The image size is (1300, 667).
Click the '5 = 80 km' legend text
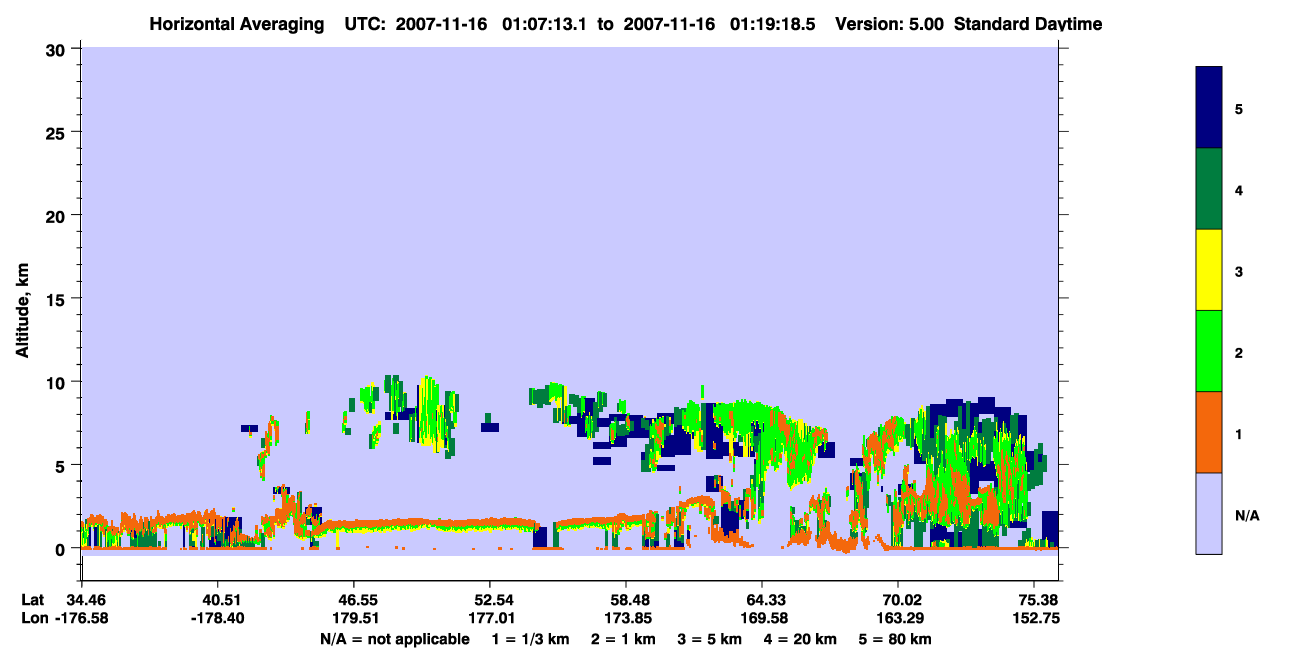coord(894,639)
